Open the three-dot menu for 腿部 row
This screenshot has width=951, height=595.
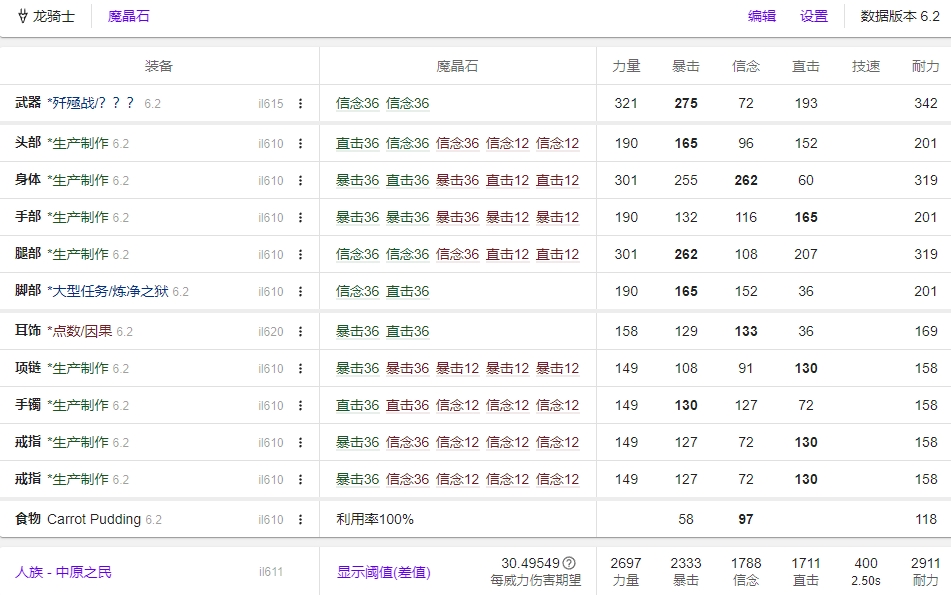click(300, 255)
